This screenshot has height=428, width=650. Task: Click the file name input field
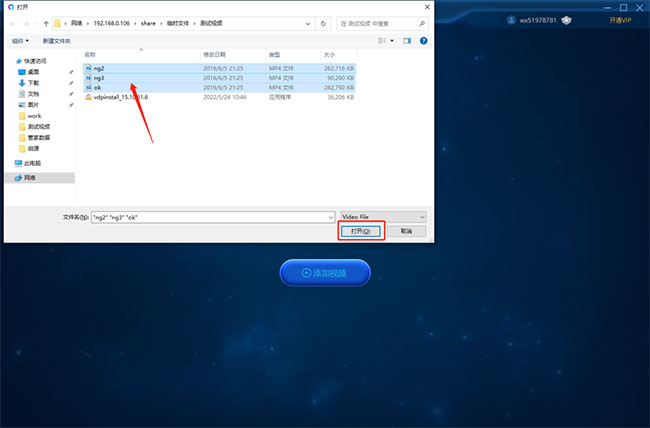(x=210, y=217)
